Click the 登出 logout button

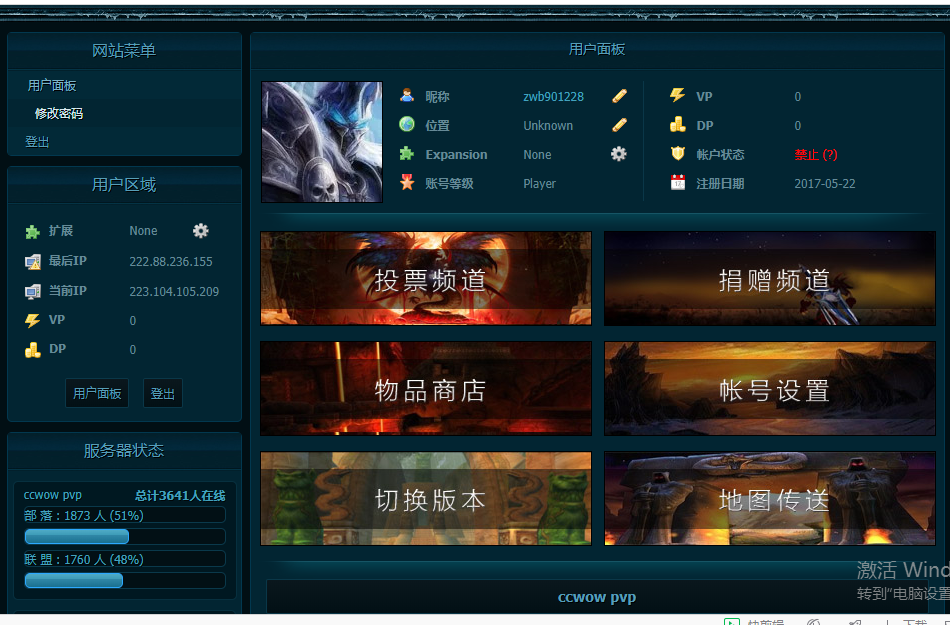(162, 393)
